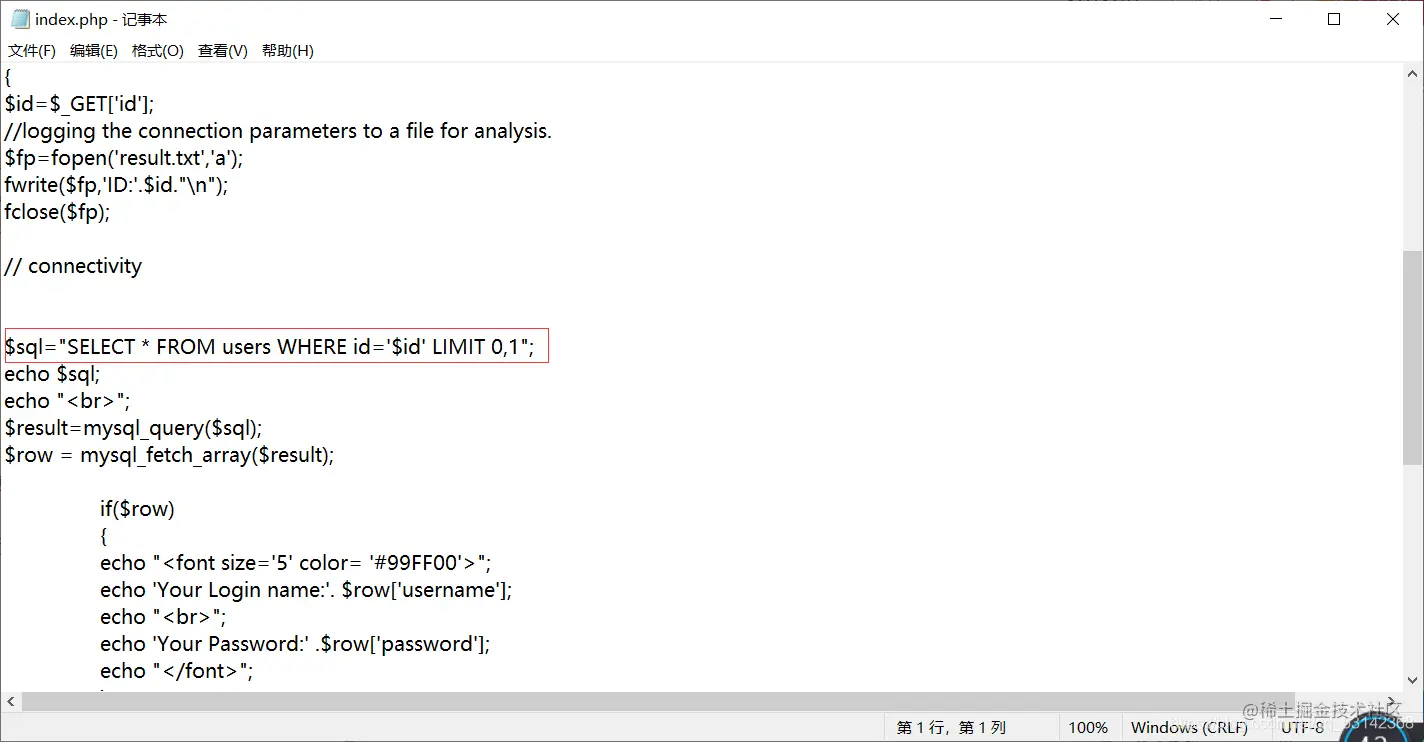Open the 编辑(E) menu
1424x742 pixels.
(x=94, y=51)
